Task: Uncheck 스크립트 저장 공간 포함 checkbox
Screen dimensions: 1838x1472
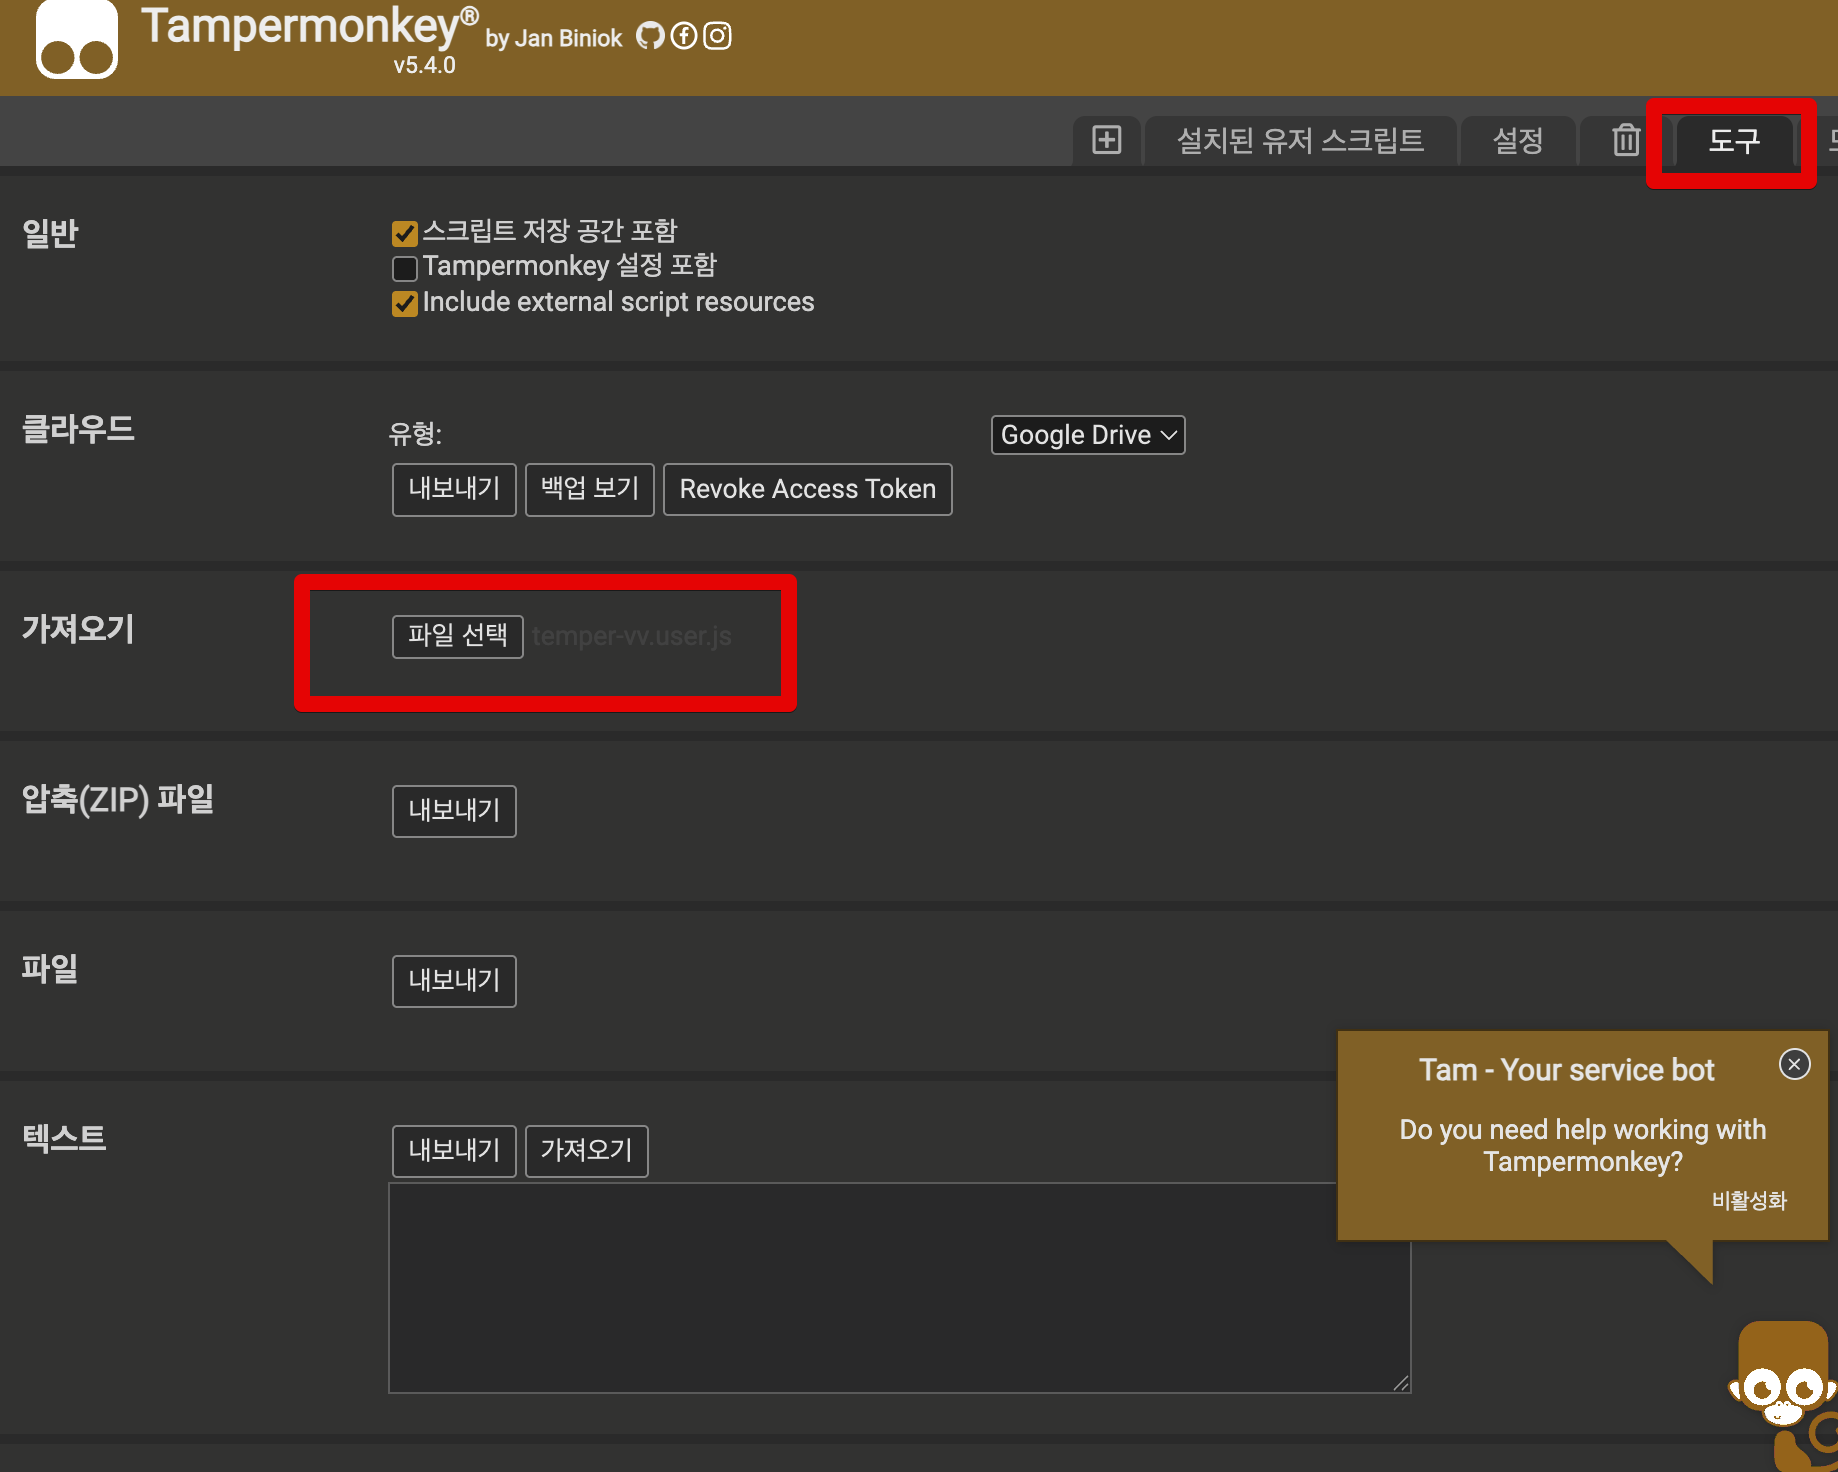Action: (405, 233)
